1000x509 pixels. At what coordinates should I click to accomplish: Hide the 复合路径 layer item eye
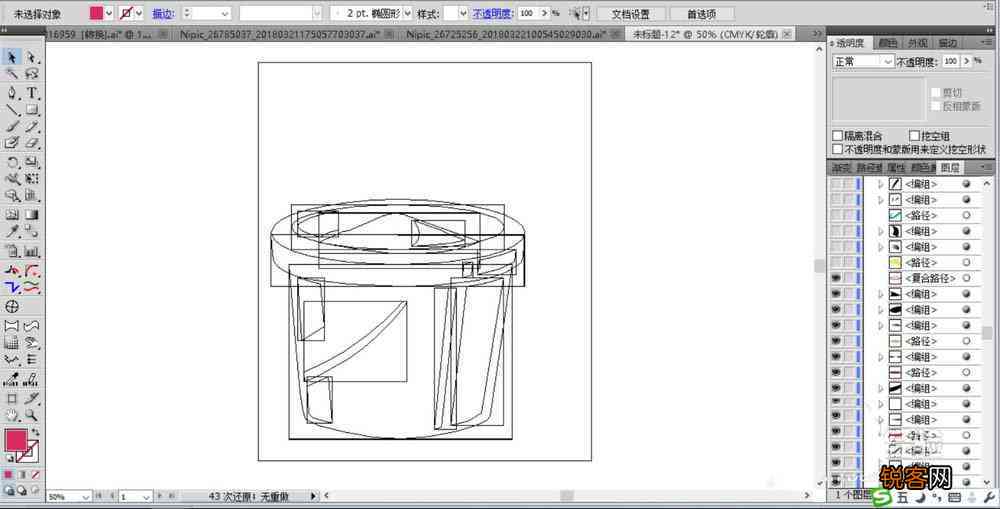[835, 278]
